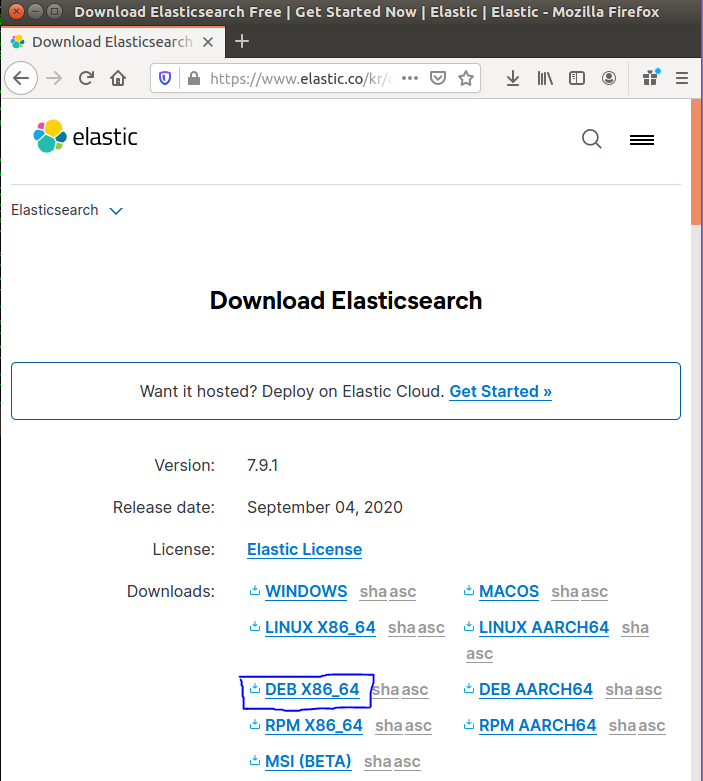View site security padlock details
The image size is (703, 781).
pyautogui.click(x=194, y=78)
